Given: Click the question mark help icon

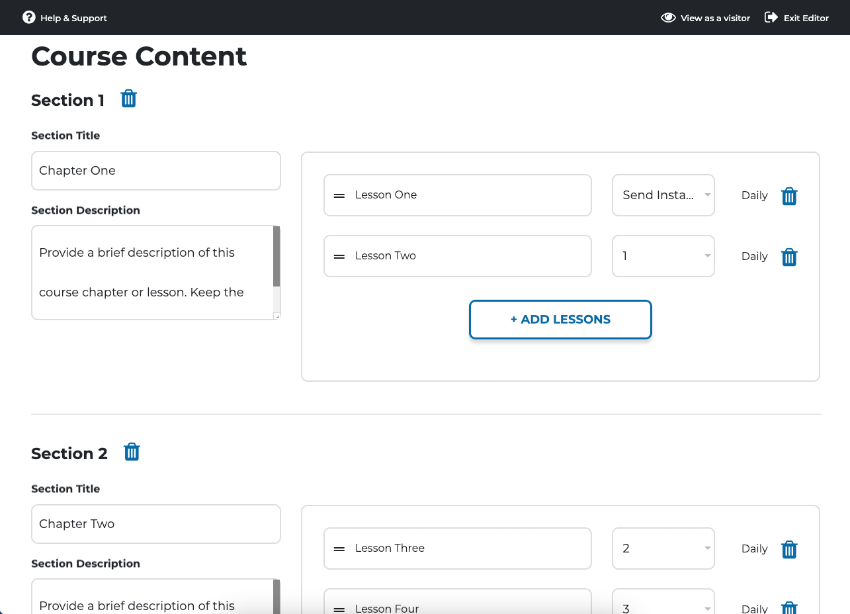Looking at the screenshot, I should tap(29, 17).
